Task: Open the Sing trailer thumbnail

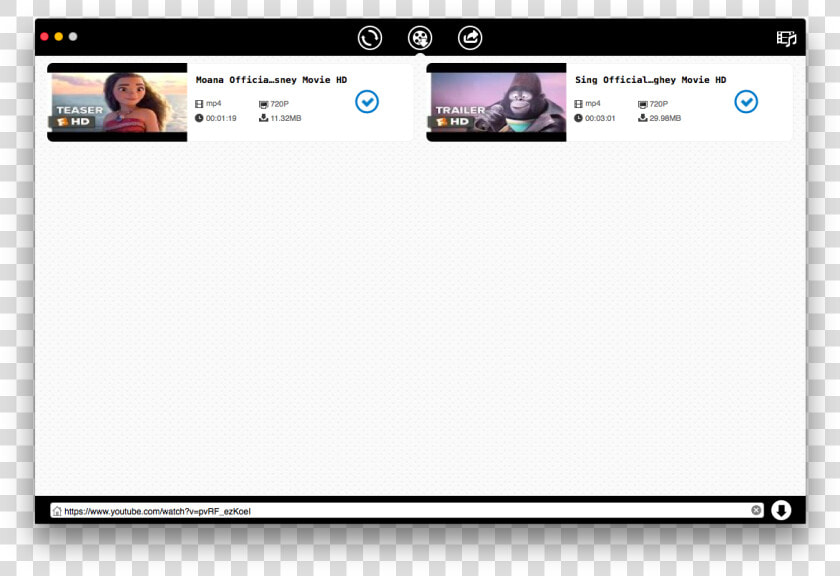Action: 497,102
